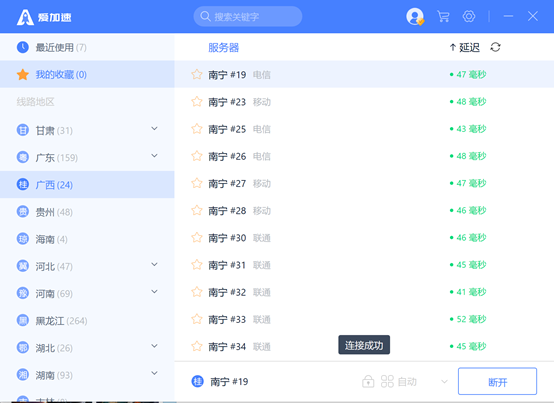Screen dimensions: 554x403
Task: Open the shopping cart icon
Action: click(x=443, y=16)
